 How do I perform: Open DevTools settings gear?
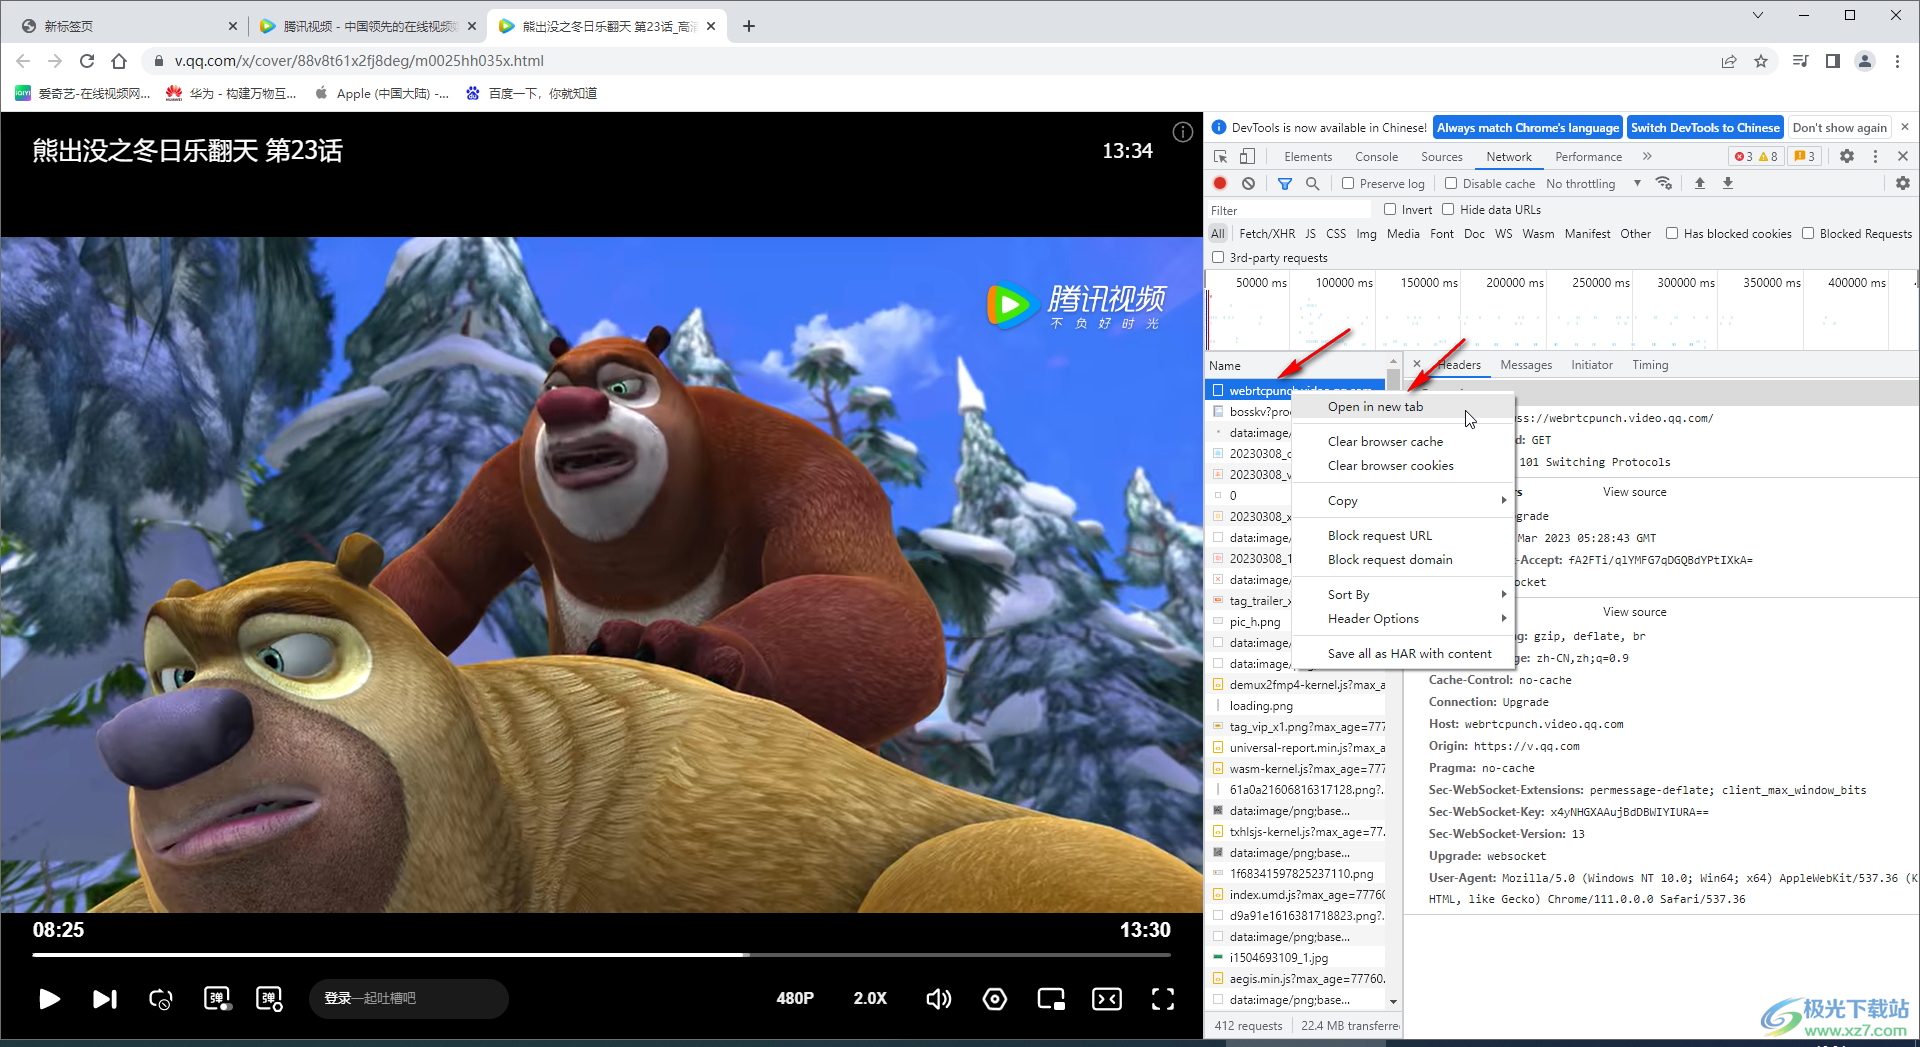1847,157
